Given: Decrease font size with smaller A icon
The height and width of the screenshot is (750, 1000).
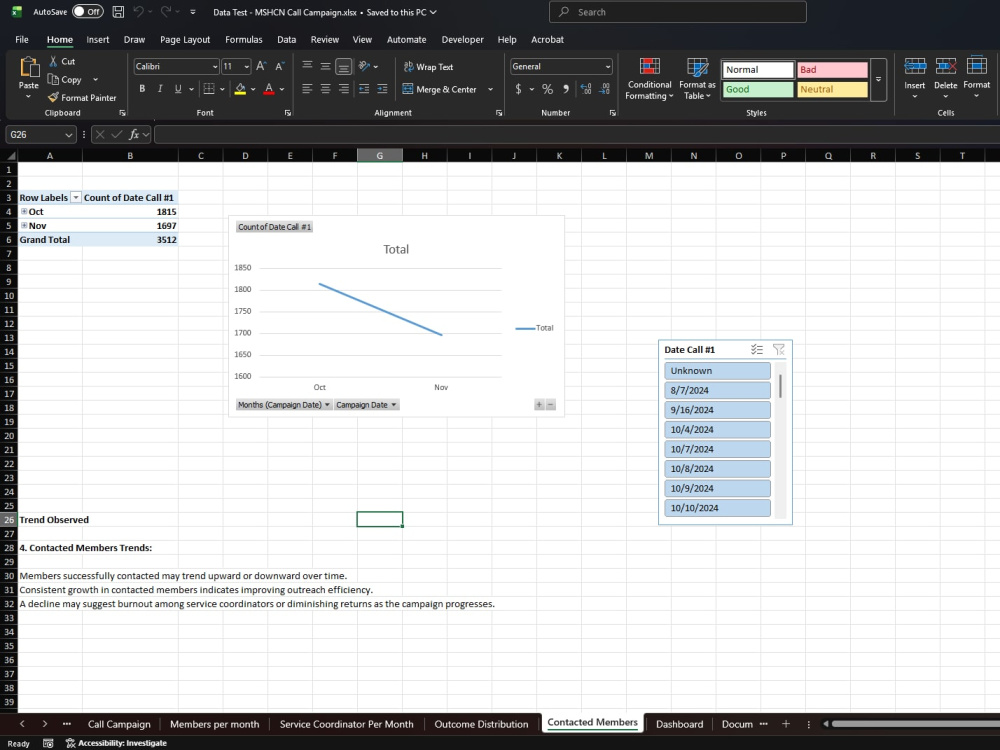Looking at the screenshot, I should tap(279, 66).
